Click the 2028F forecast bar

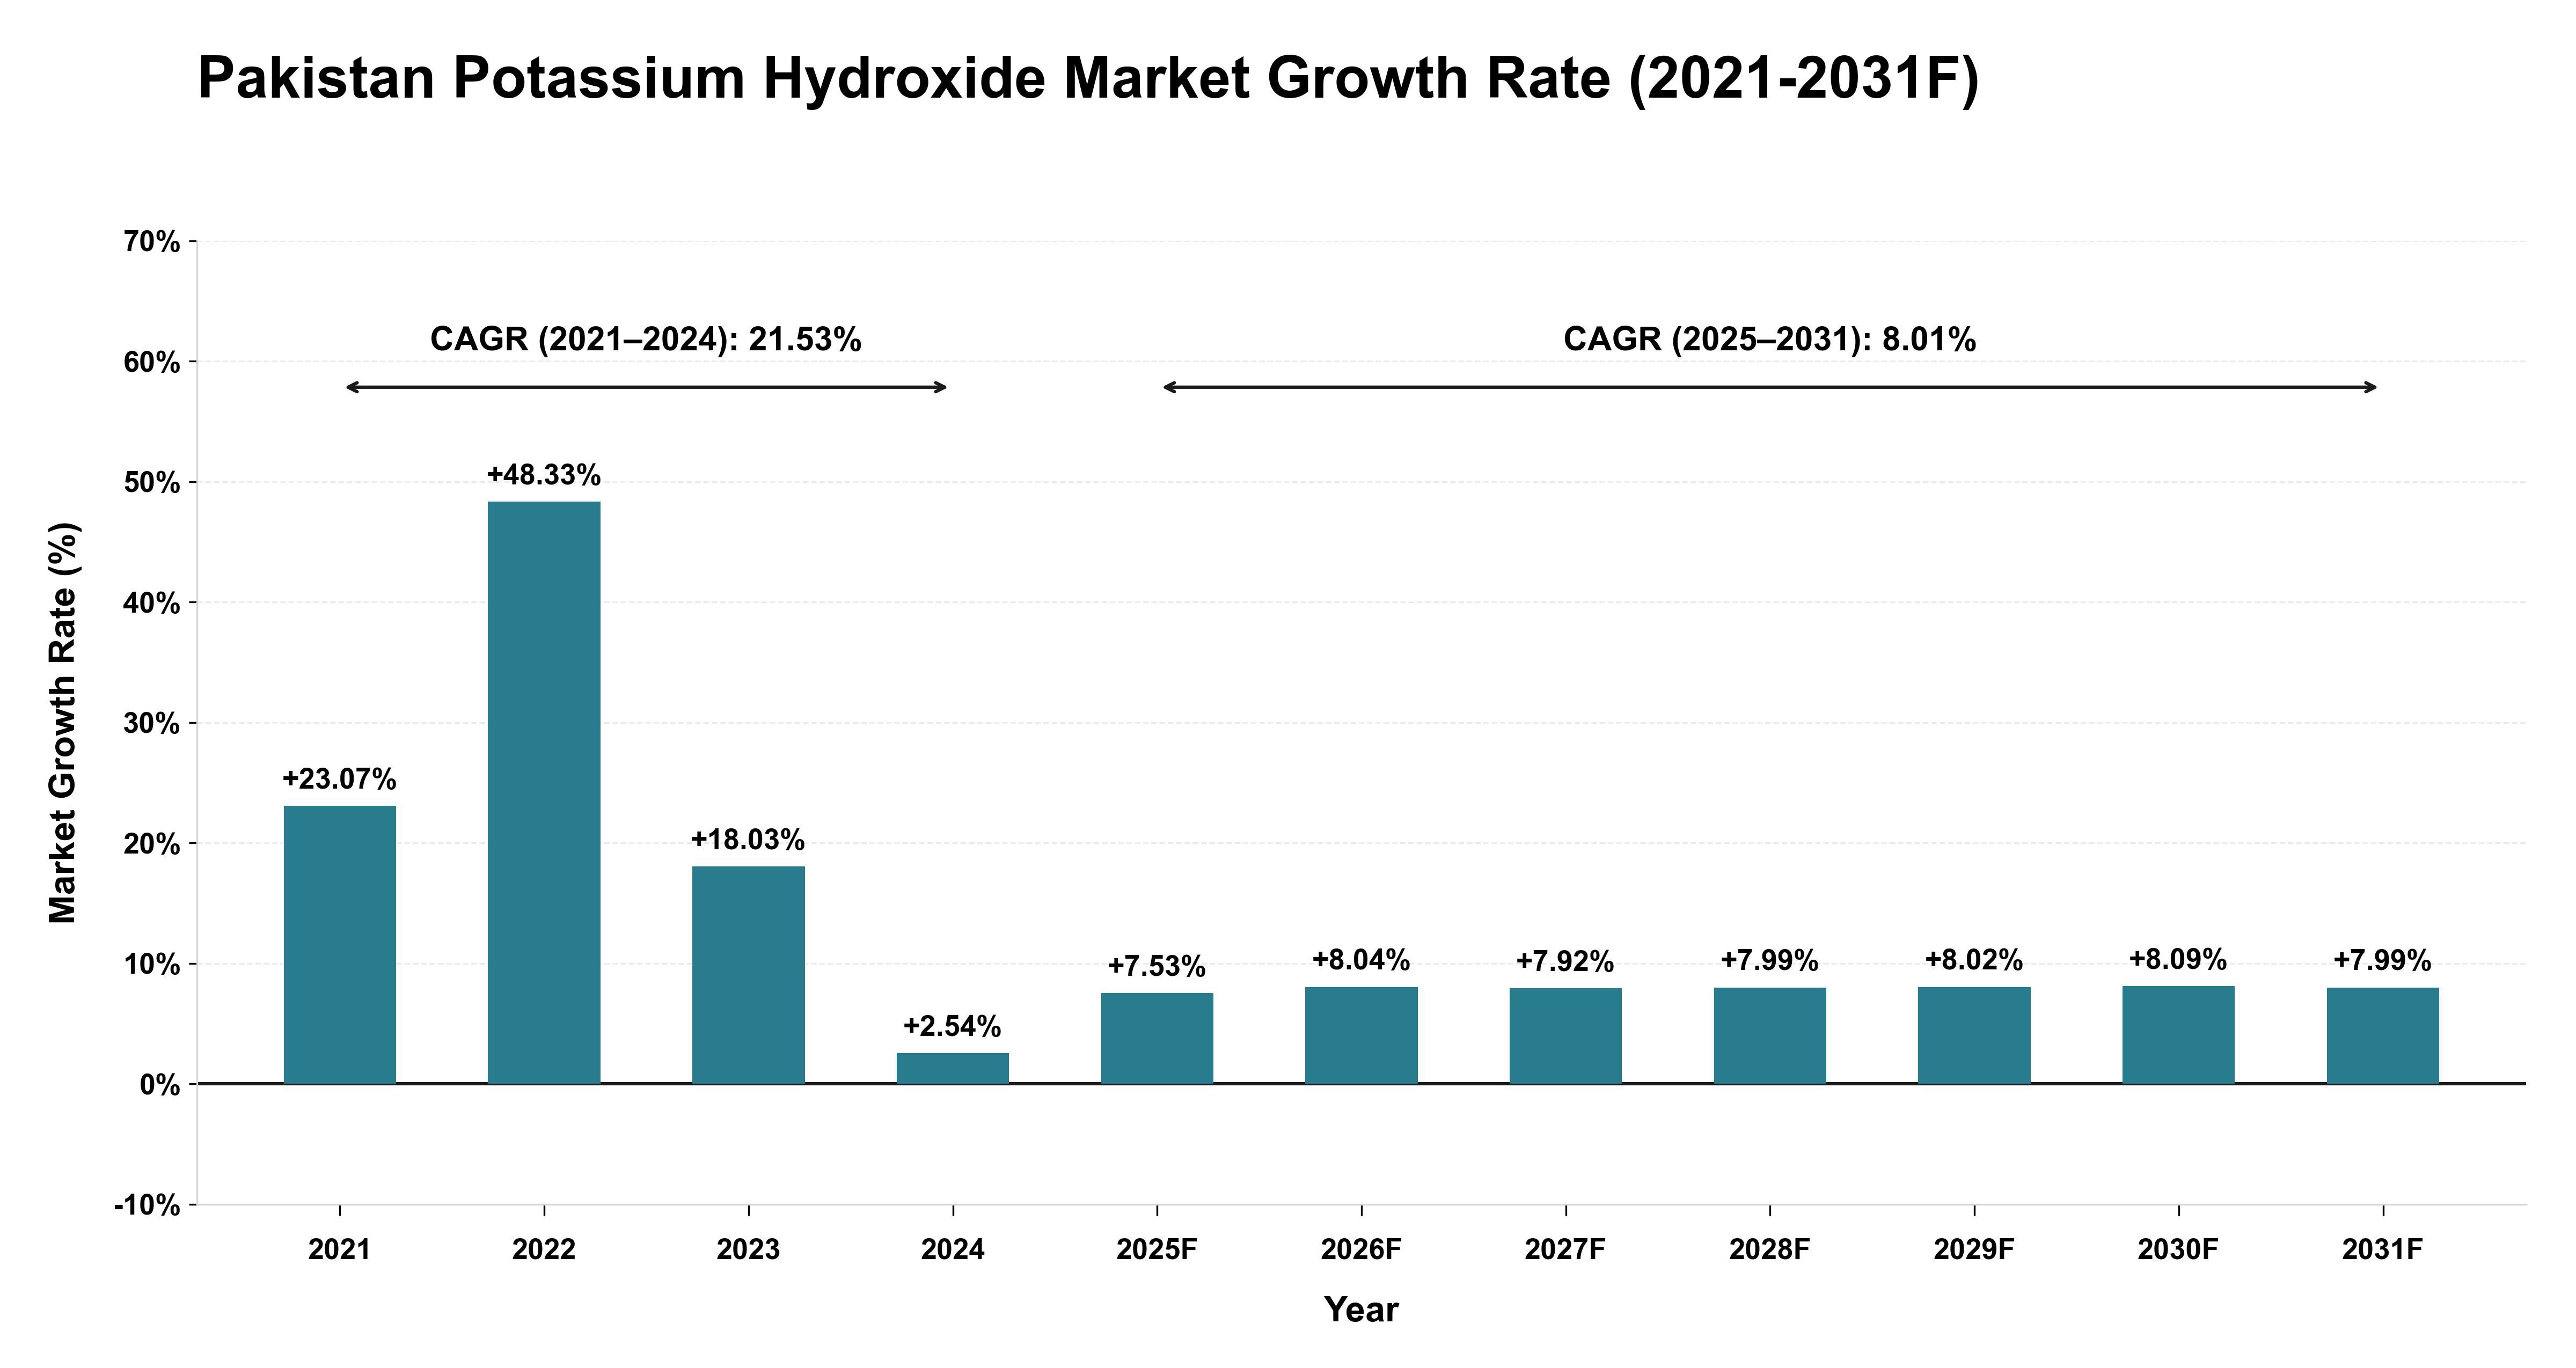coord(1770,1035)
